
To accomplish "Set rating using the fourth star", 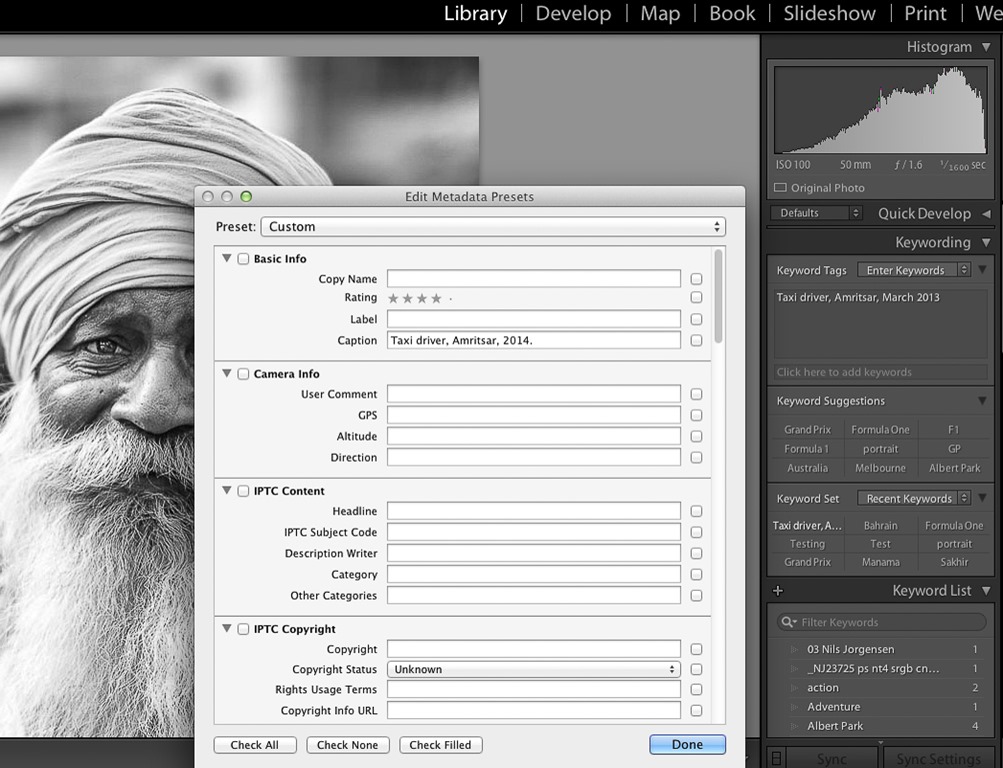I will [x=436, y=298].
